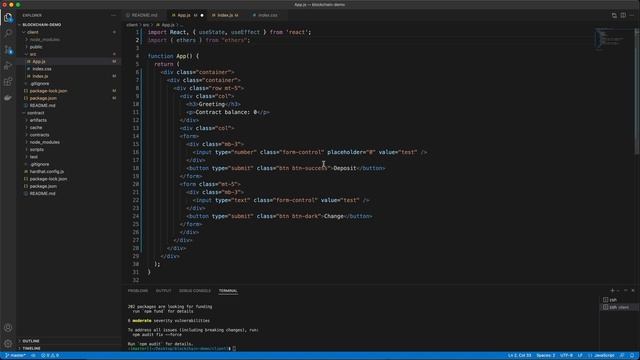Viewport: 640px width, 360px height.
Task: Click the synchronize changes icon in status bar
Action: point(33,356)
